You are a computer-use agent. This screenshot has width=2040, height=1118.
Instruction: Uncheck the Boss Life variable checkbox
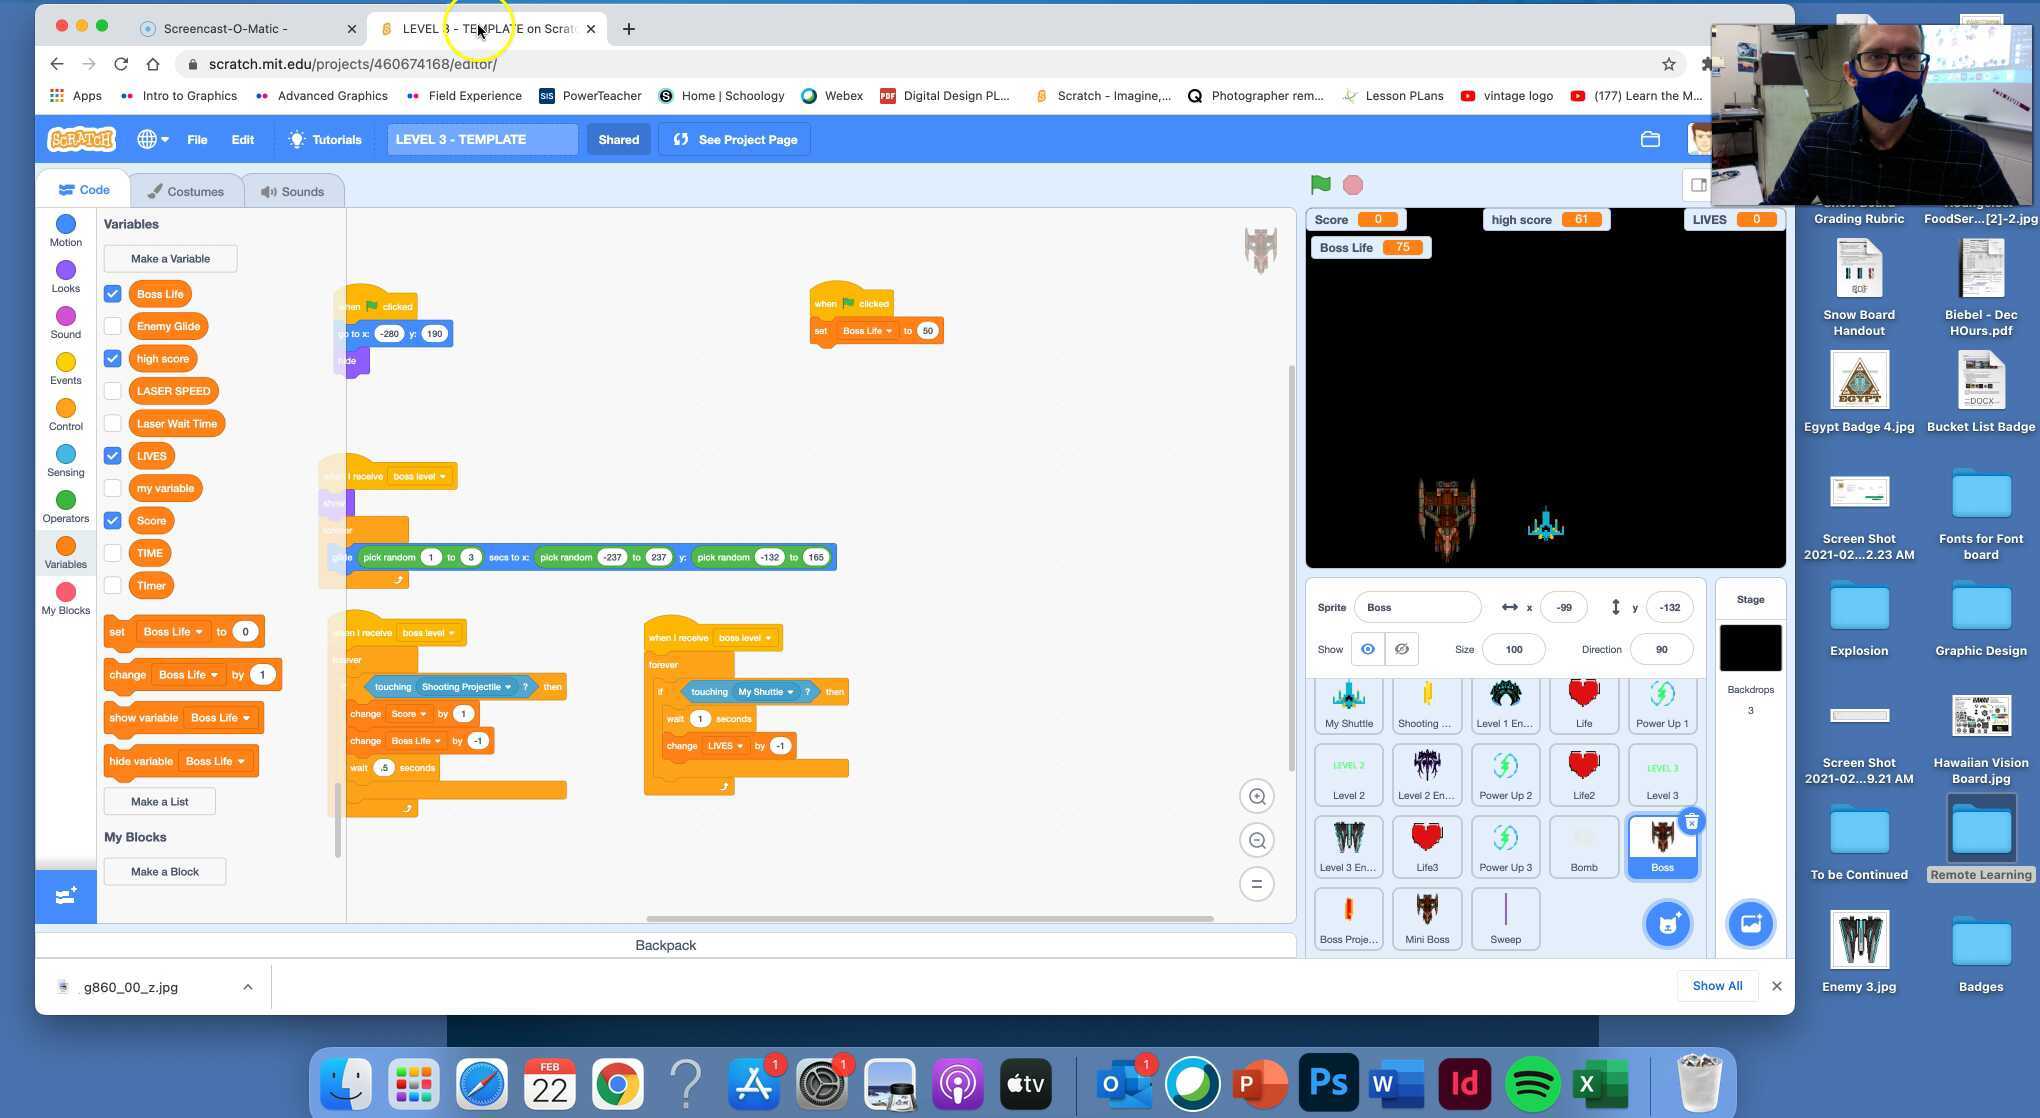point(113,294)
